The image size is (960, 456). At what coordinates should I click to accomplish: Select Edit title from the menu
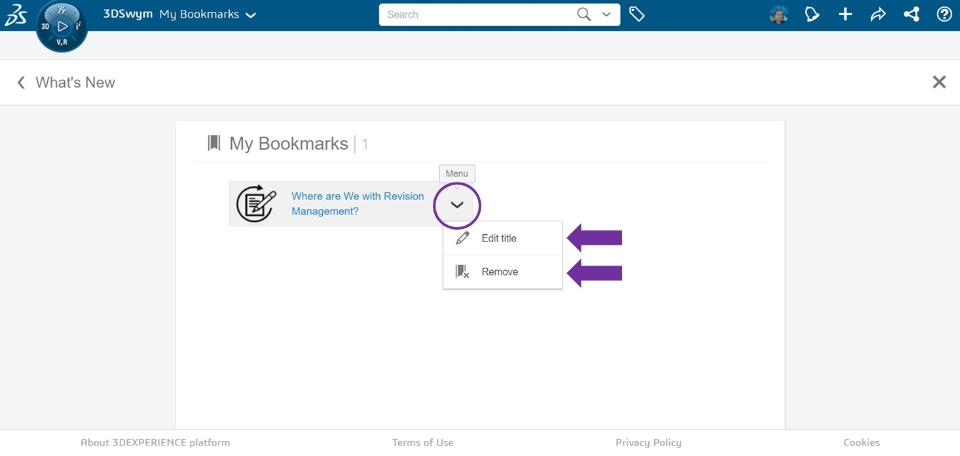coord(499,238)
